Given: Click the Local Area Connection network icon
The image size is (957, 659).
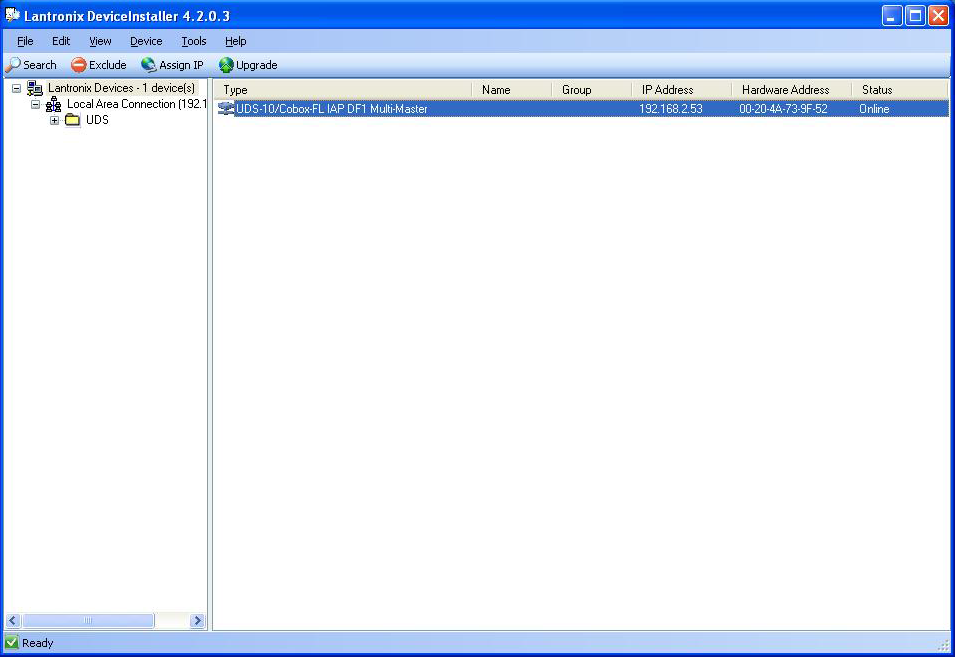Looking at the screenshot, I should [x=54, y=104].
